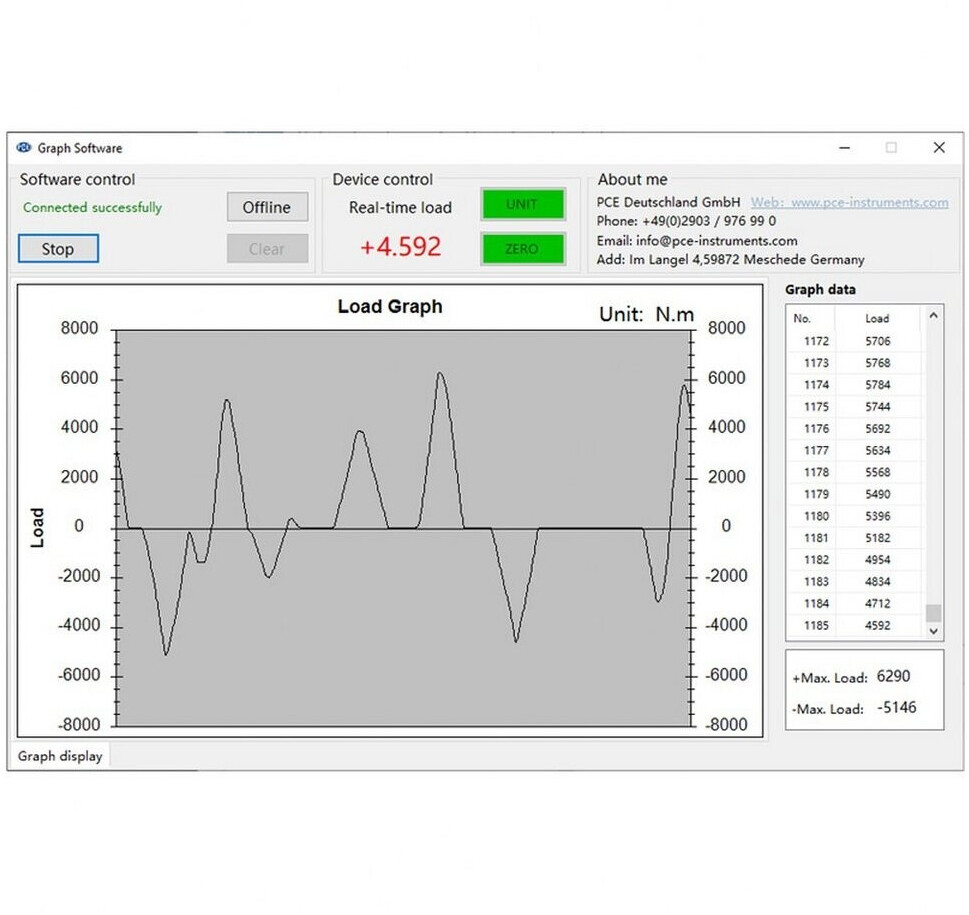Screen dimensions: 969x915
Task: Click the green ZERO button
Action: tap(522, 248)
